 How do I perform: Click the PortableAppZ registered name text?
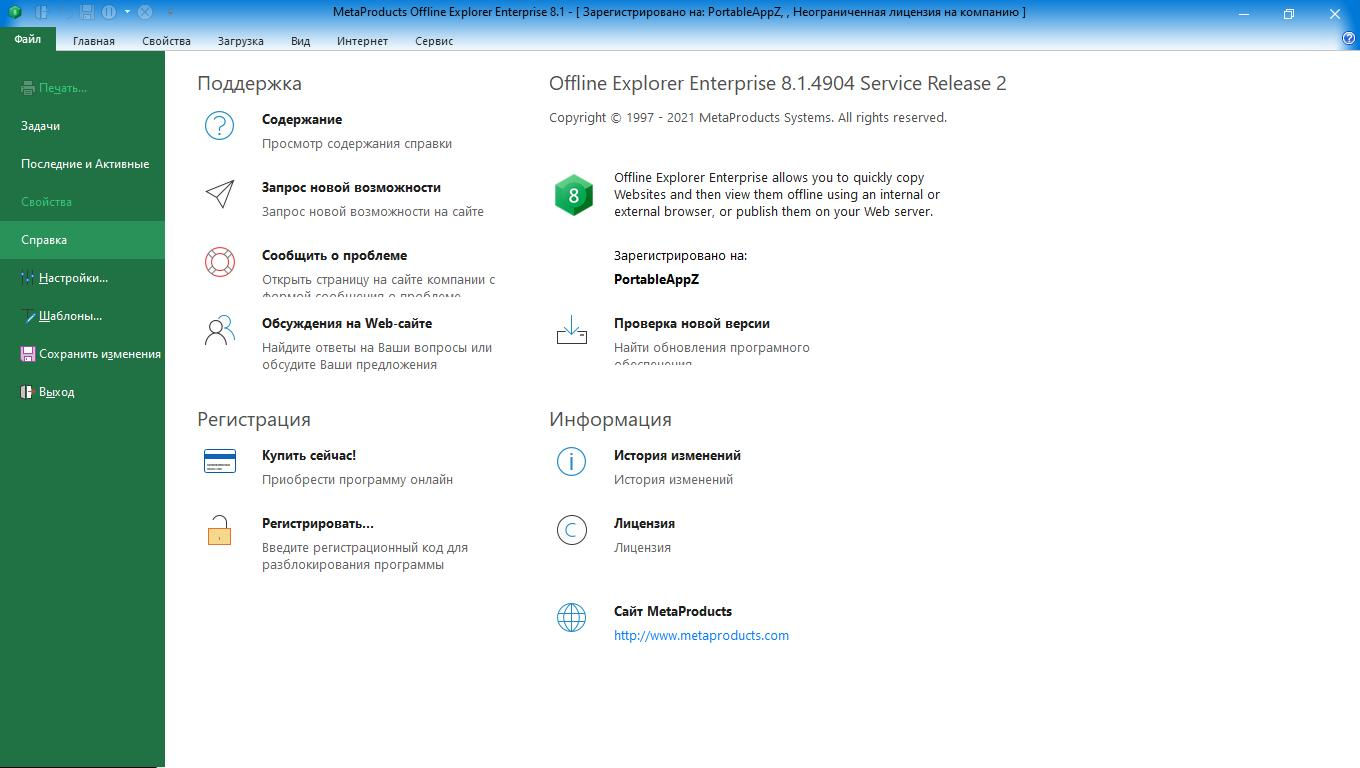coord(656,279)
